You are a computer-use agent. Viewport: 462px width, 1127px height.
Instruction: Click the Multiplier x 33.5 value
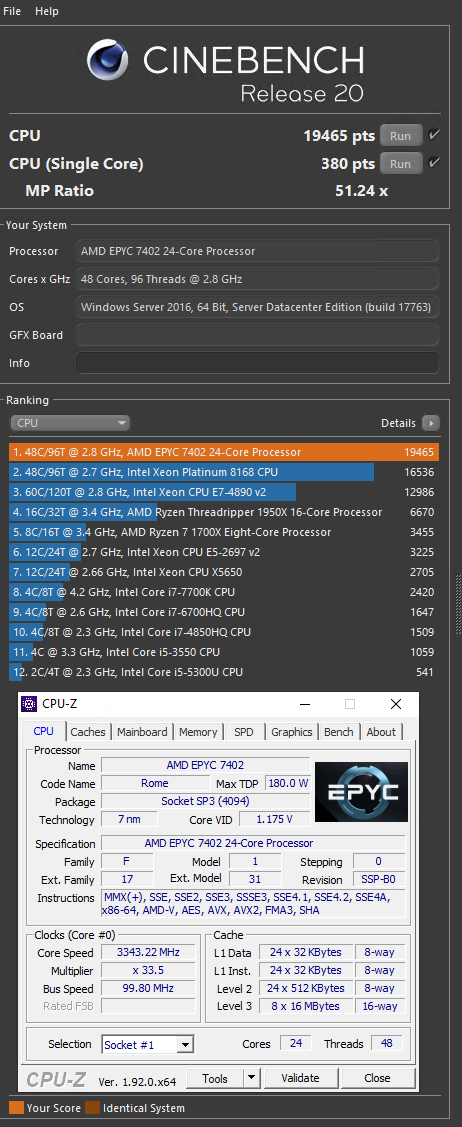pos(146,970)
